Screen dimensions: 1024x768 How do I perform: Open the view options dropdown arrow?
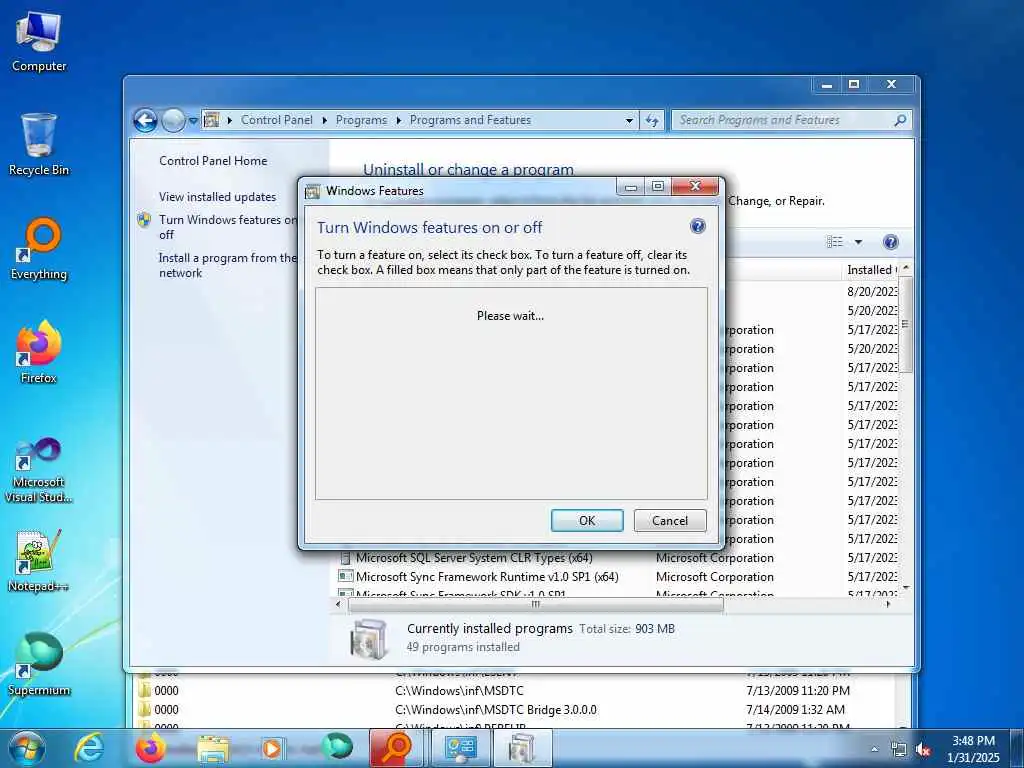point(858,242)
